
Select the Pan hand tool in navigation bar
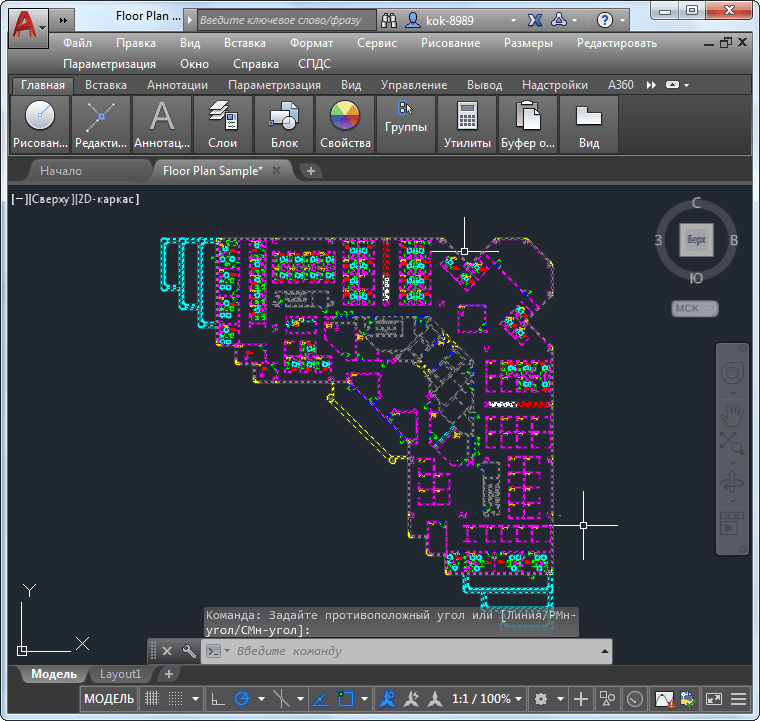(x=732, y=415)
